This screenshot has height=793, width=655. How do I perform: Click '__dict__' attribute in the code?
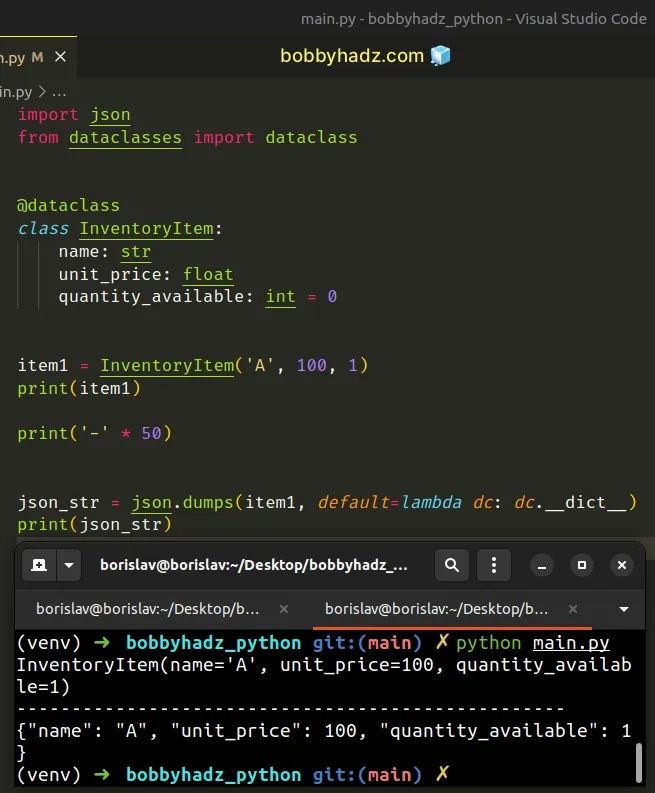click(585, 502)
